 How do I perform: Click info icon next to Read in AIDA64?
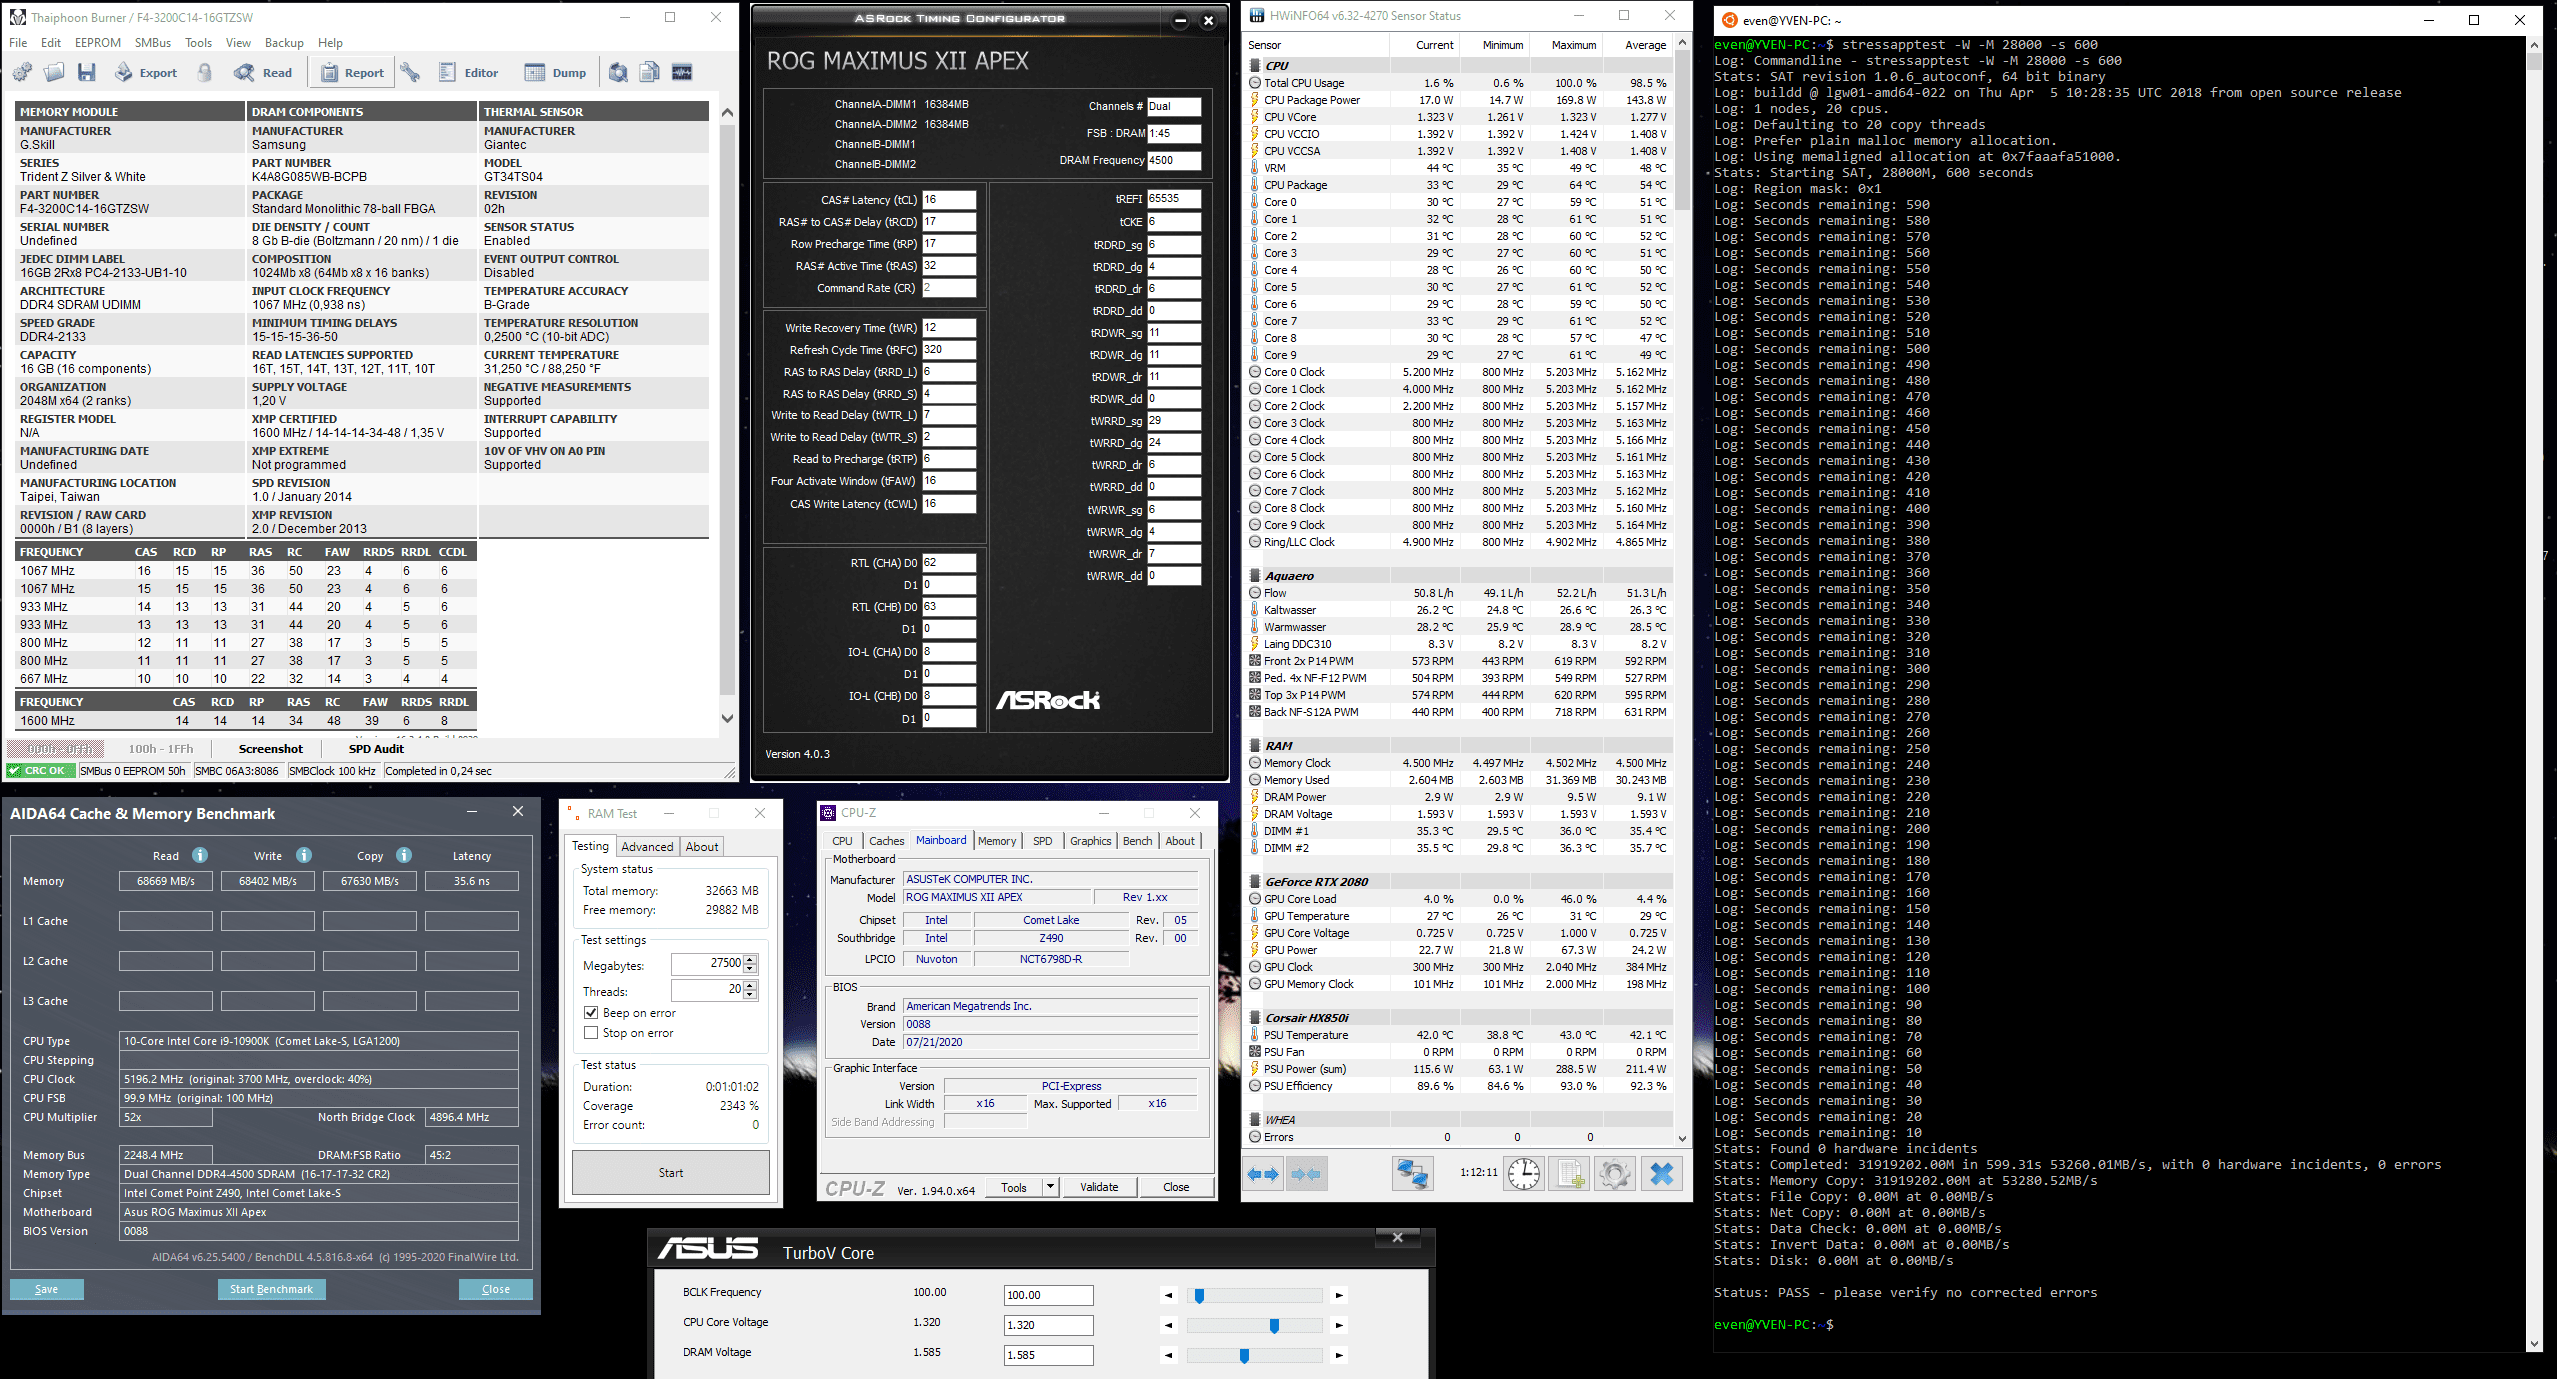click(x=200, y=855)
